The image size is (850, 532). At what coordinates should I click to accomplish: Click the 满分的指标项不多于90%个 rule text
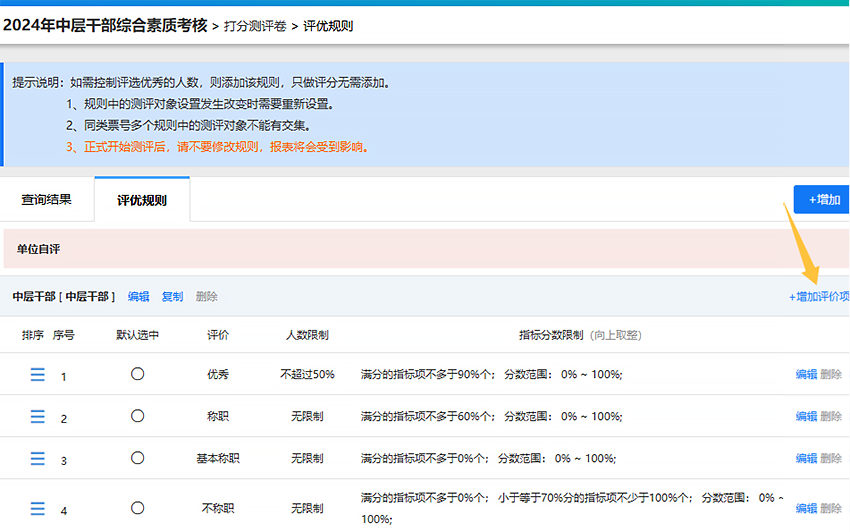(427, 374)
